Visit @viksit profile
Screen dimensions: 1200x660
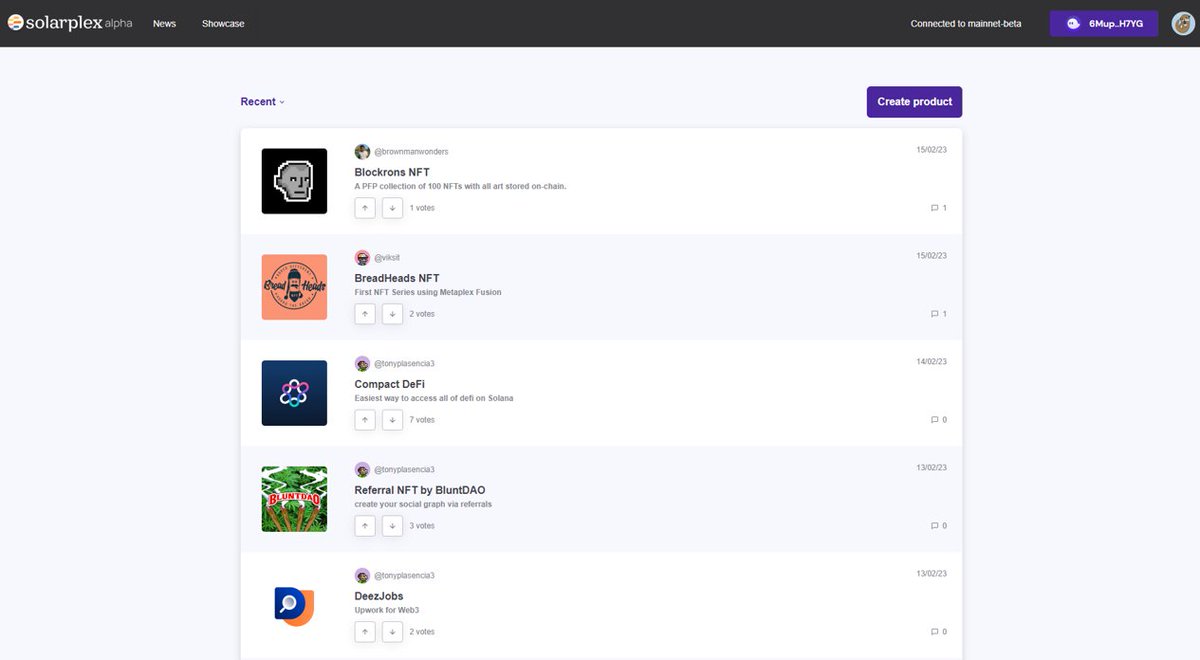(387, 258)
